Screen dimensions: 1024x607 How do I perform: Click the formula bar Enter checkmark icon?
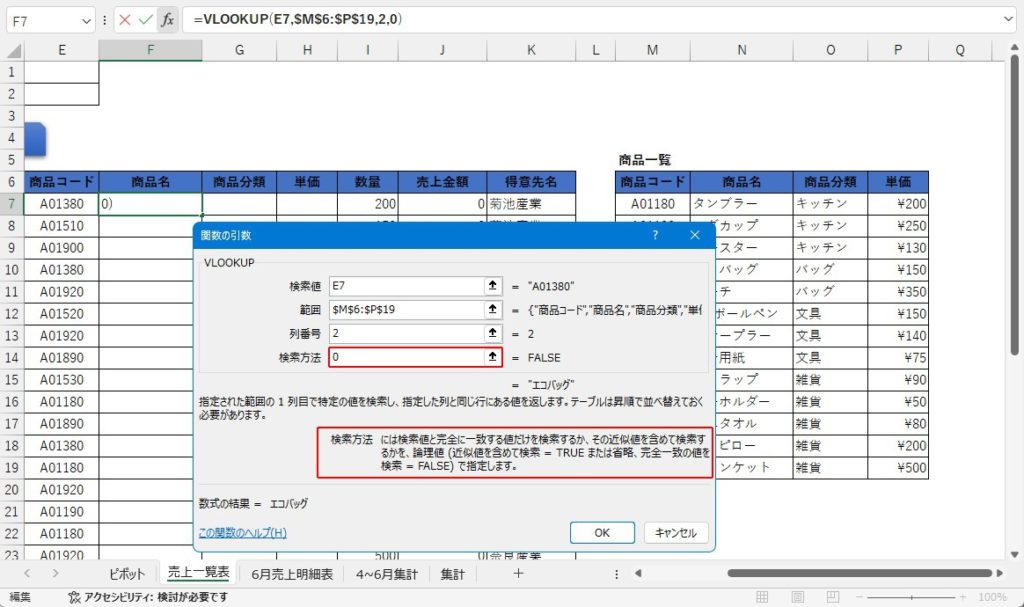(145, 19)
